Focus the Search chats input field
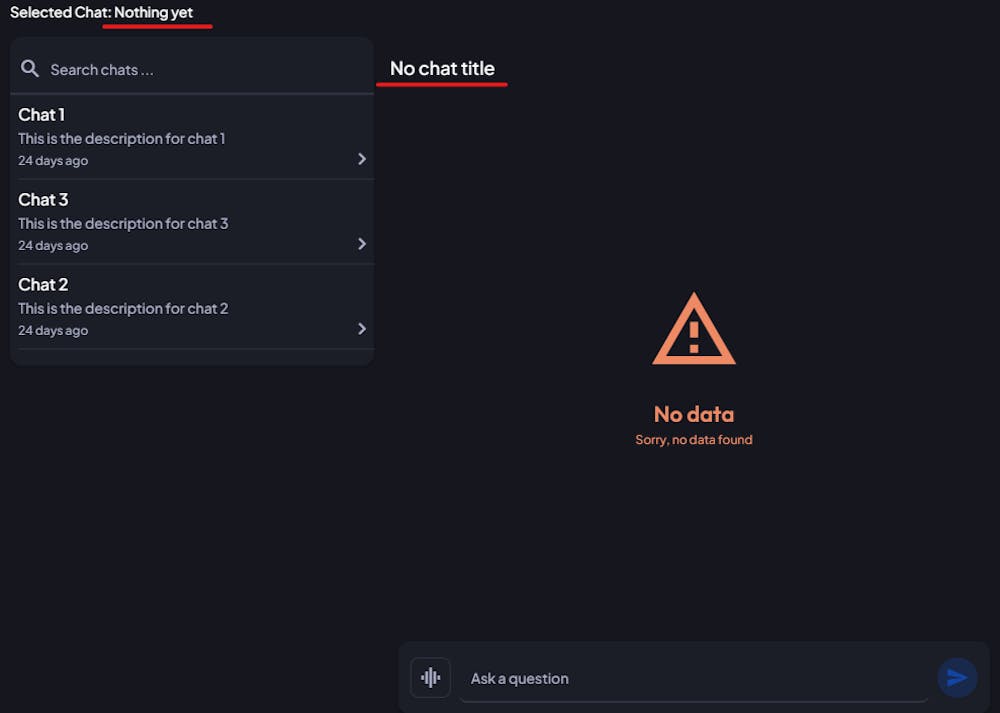 click(200, 70)
